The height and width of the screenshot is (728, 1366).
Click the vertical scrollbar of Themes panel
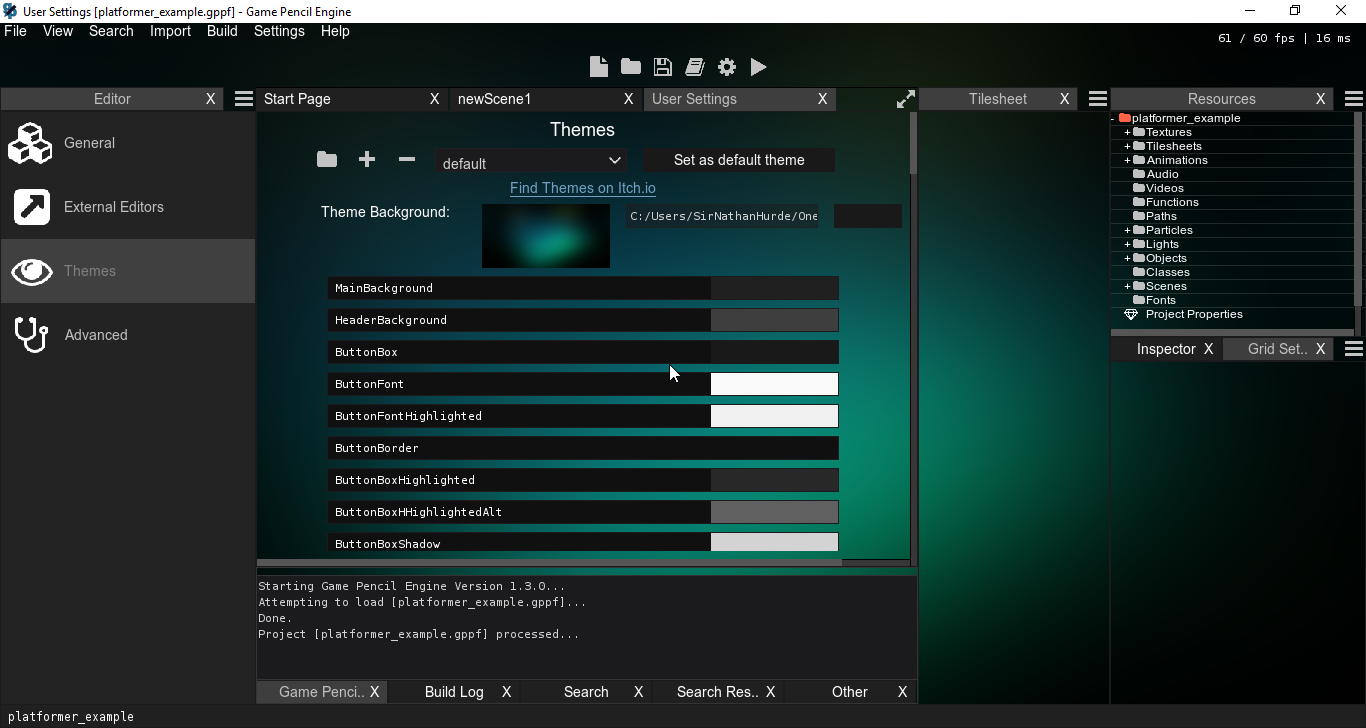913,143
